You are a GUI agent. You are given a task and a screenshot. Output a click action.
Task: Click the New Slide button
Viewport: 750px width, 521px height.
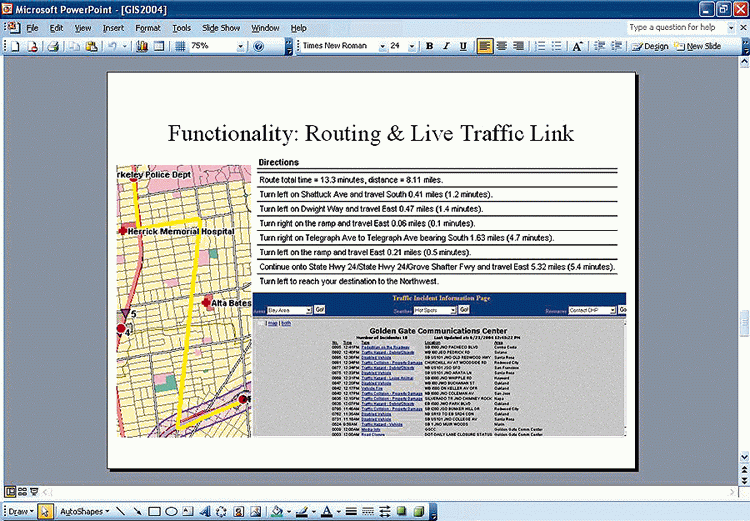point(698,46)
